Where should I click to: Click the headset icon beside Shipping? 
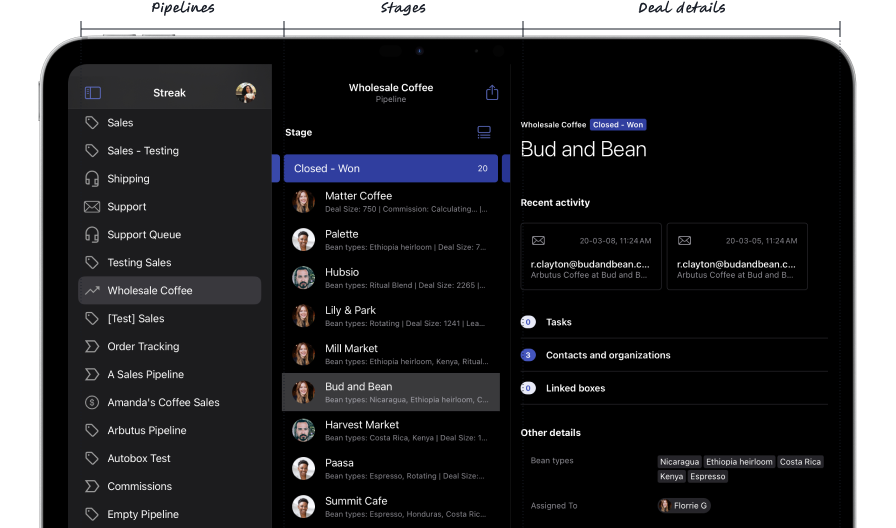tap(91, 178)
